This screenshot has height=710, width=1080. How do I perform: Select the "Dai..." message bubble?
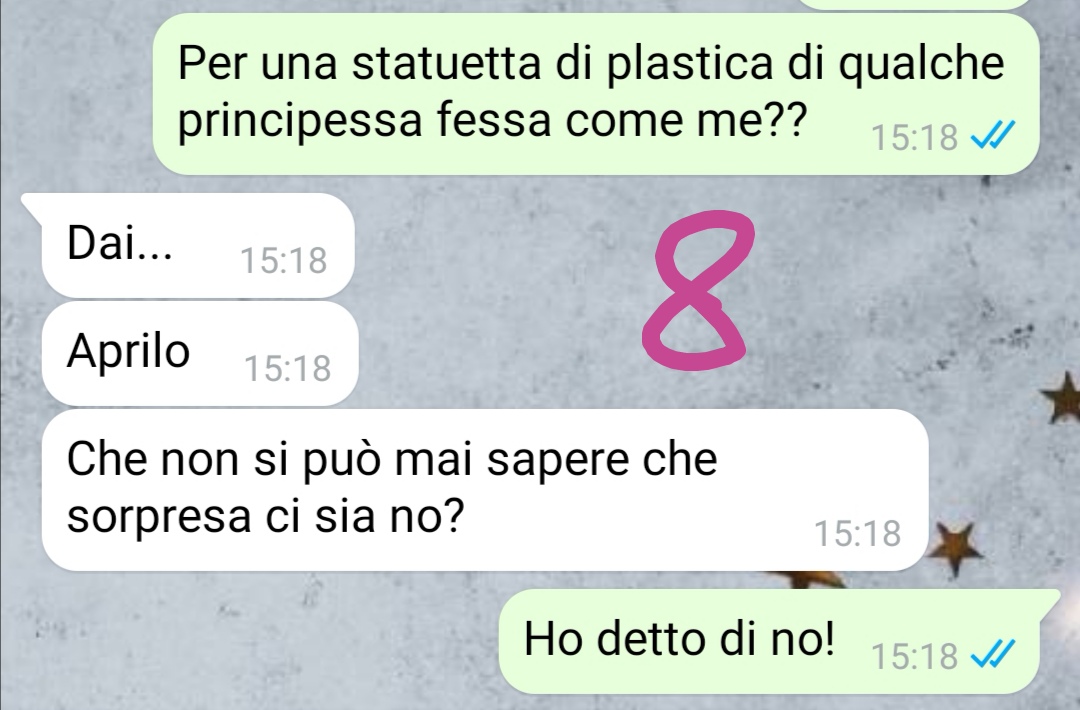(x=198, y=245)
